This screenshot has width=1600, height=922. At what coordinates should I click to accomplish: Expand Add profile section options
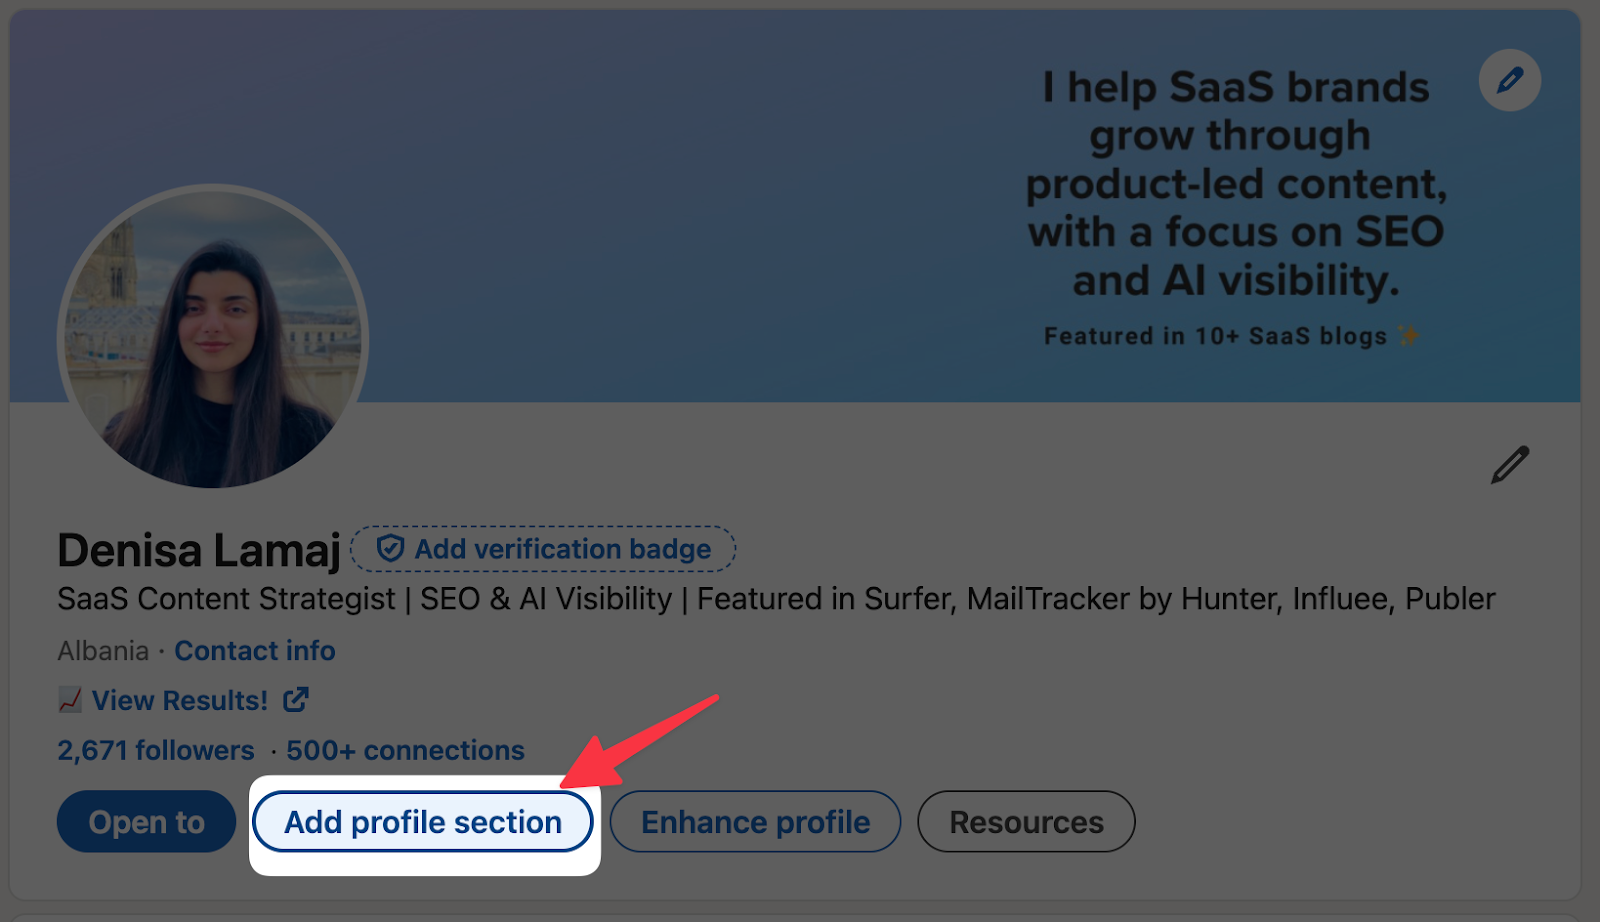421,821
